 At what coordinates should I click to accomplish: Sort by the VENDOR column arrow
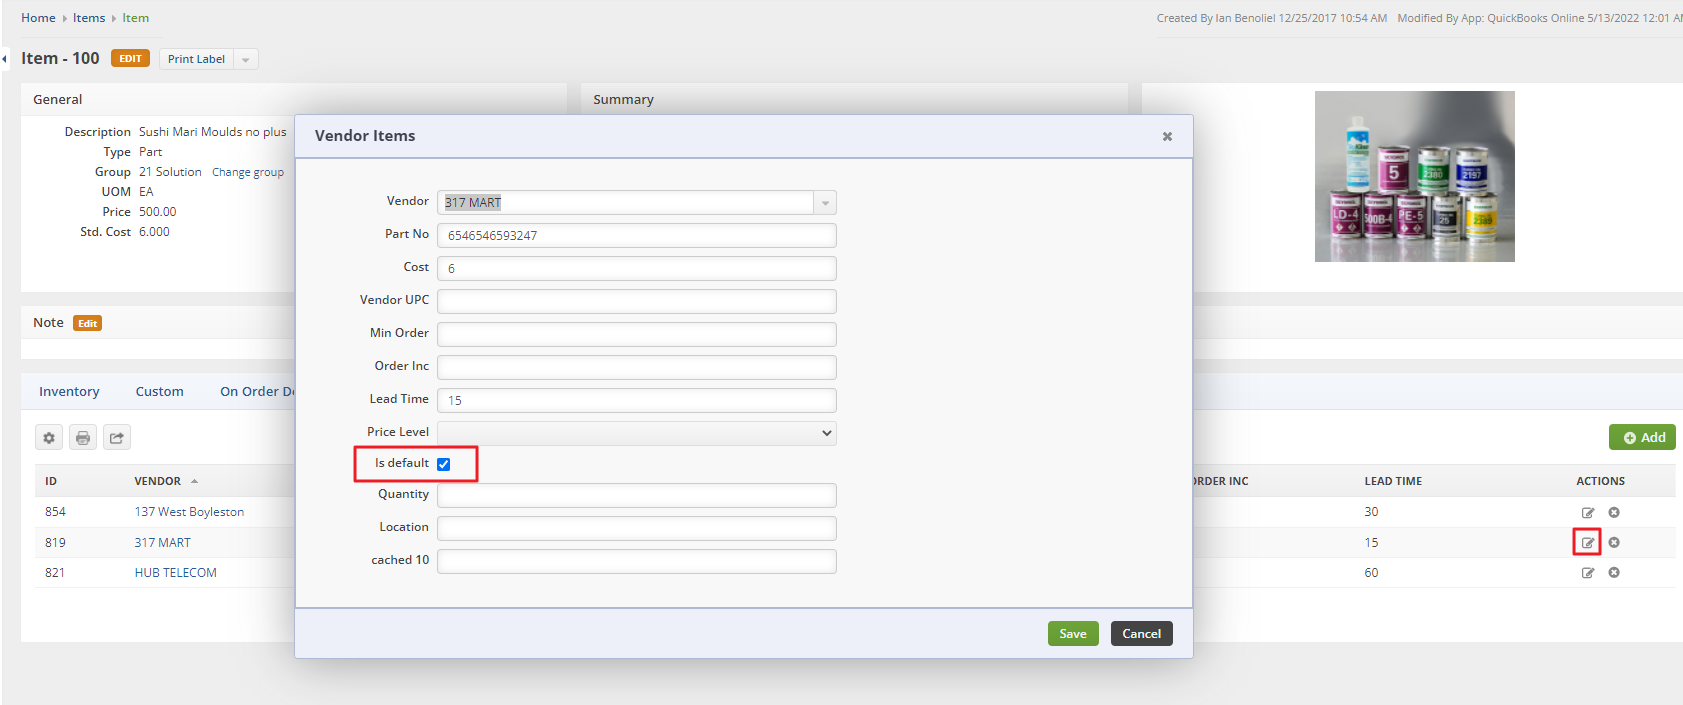(194, 481)
